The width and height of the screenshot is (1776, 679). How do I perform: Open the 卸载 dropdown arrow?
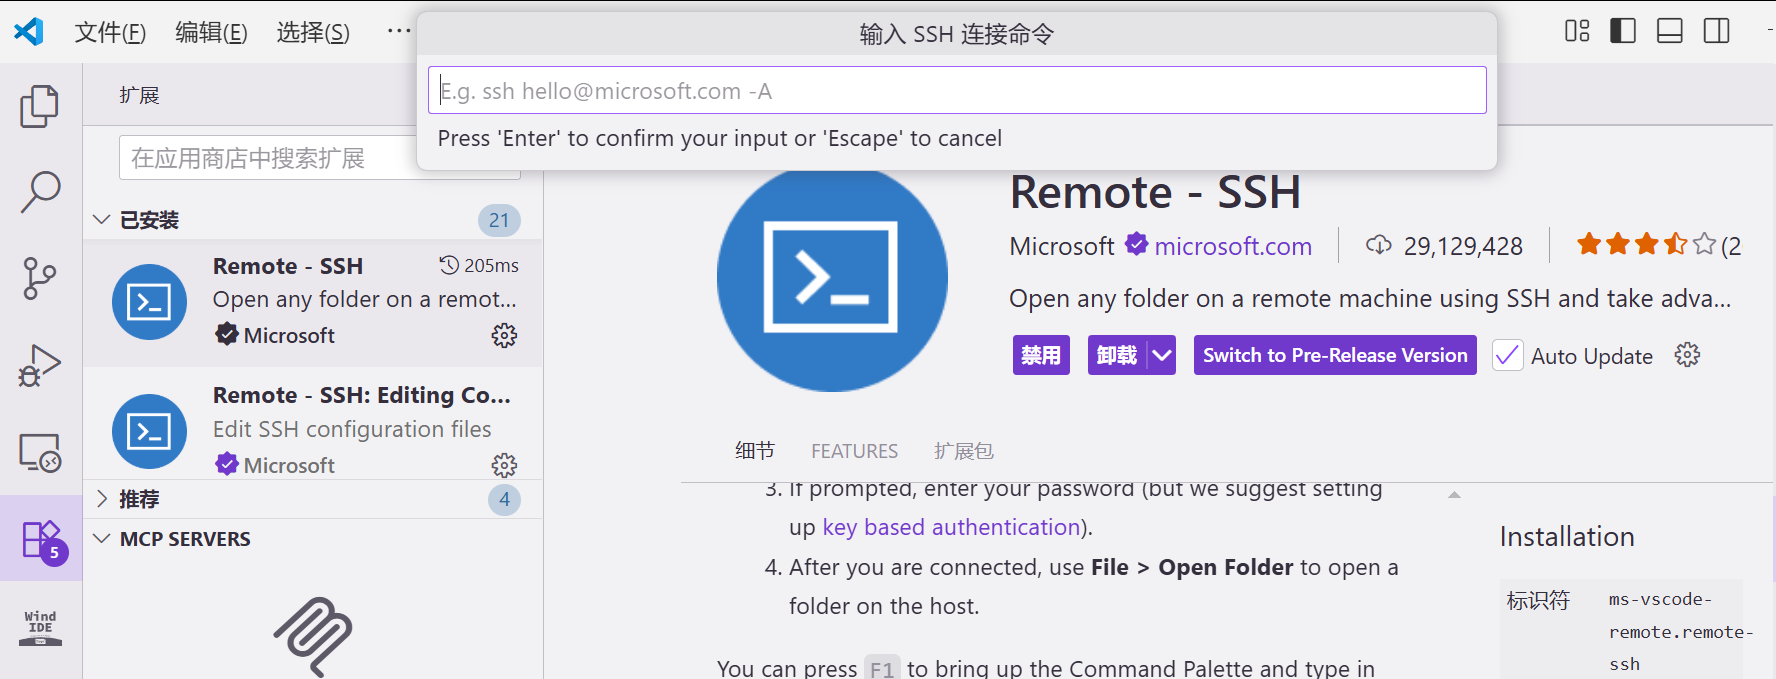(x=1161, y=355)
